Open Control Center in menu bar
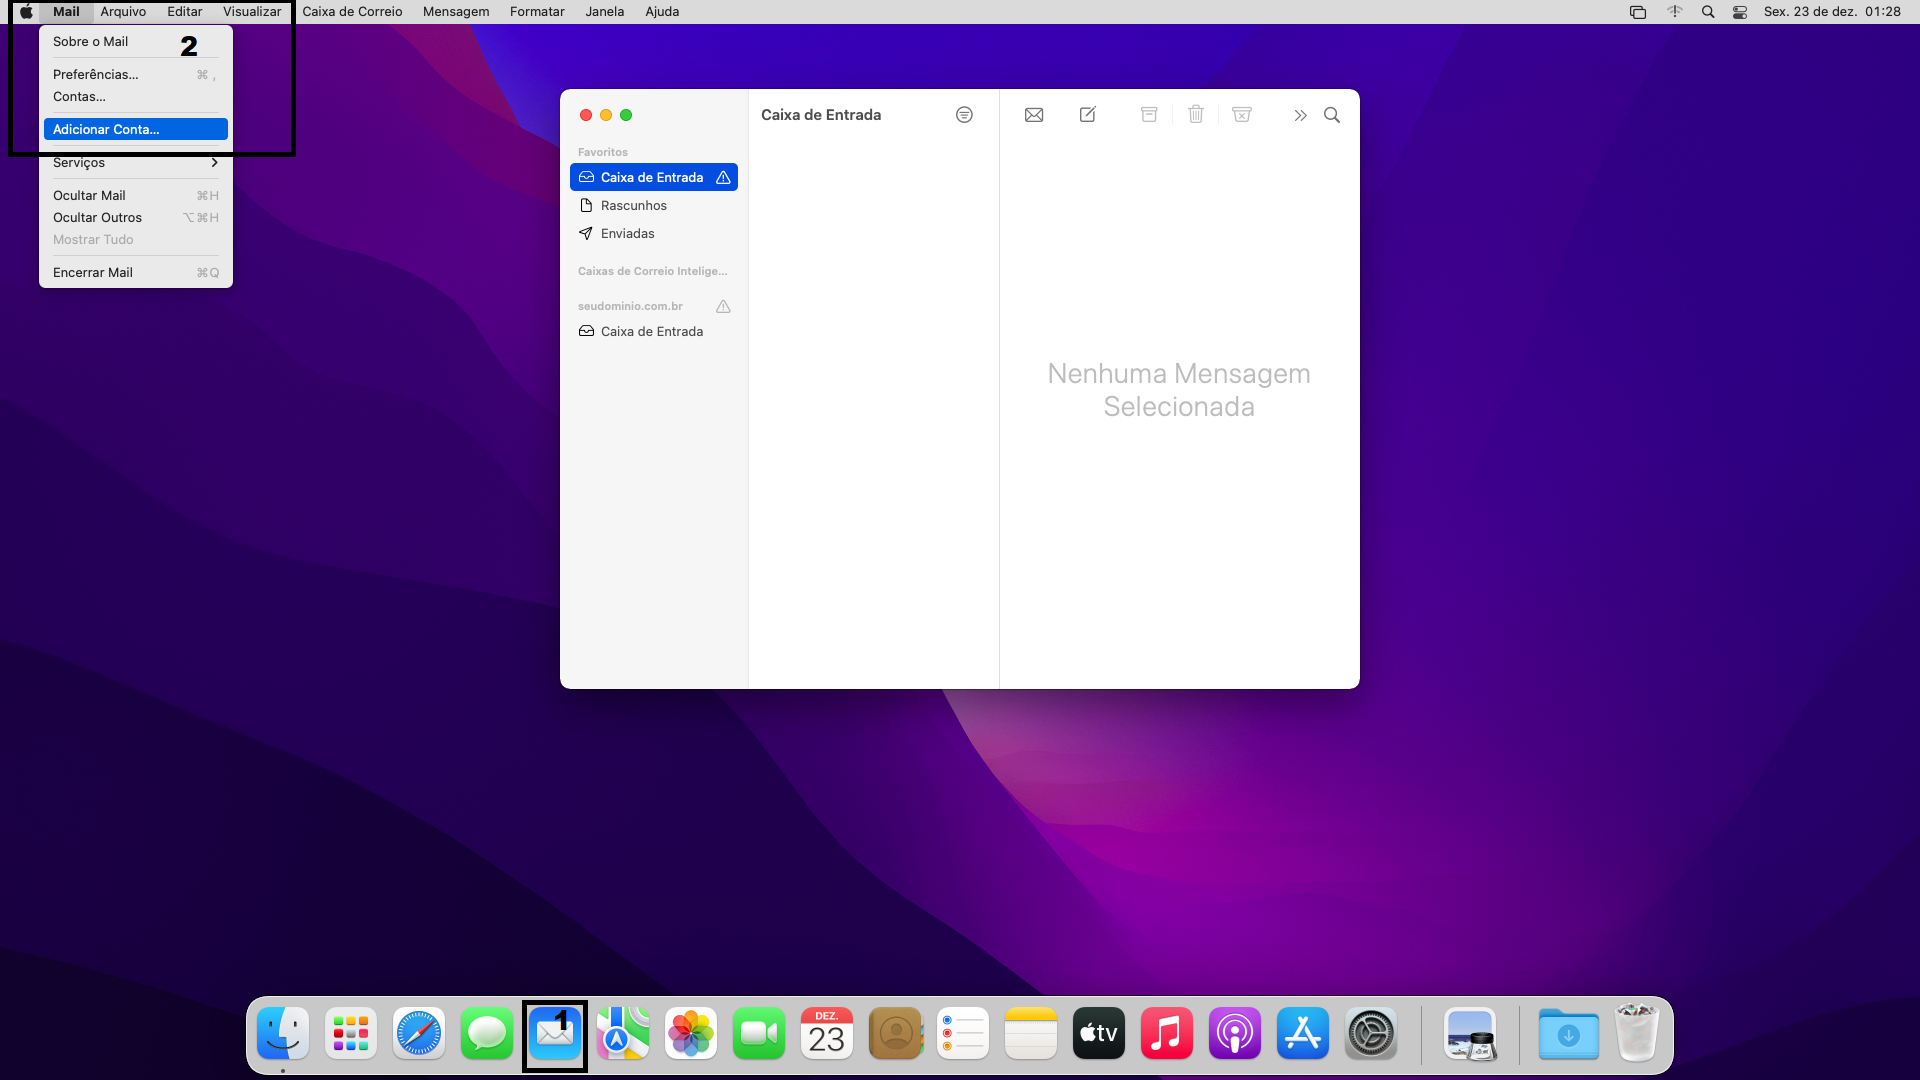 (1740, 12)
